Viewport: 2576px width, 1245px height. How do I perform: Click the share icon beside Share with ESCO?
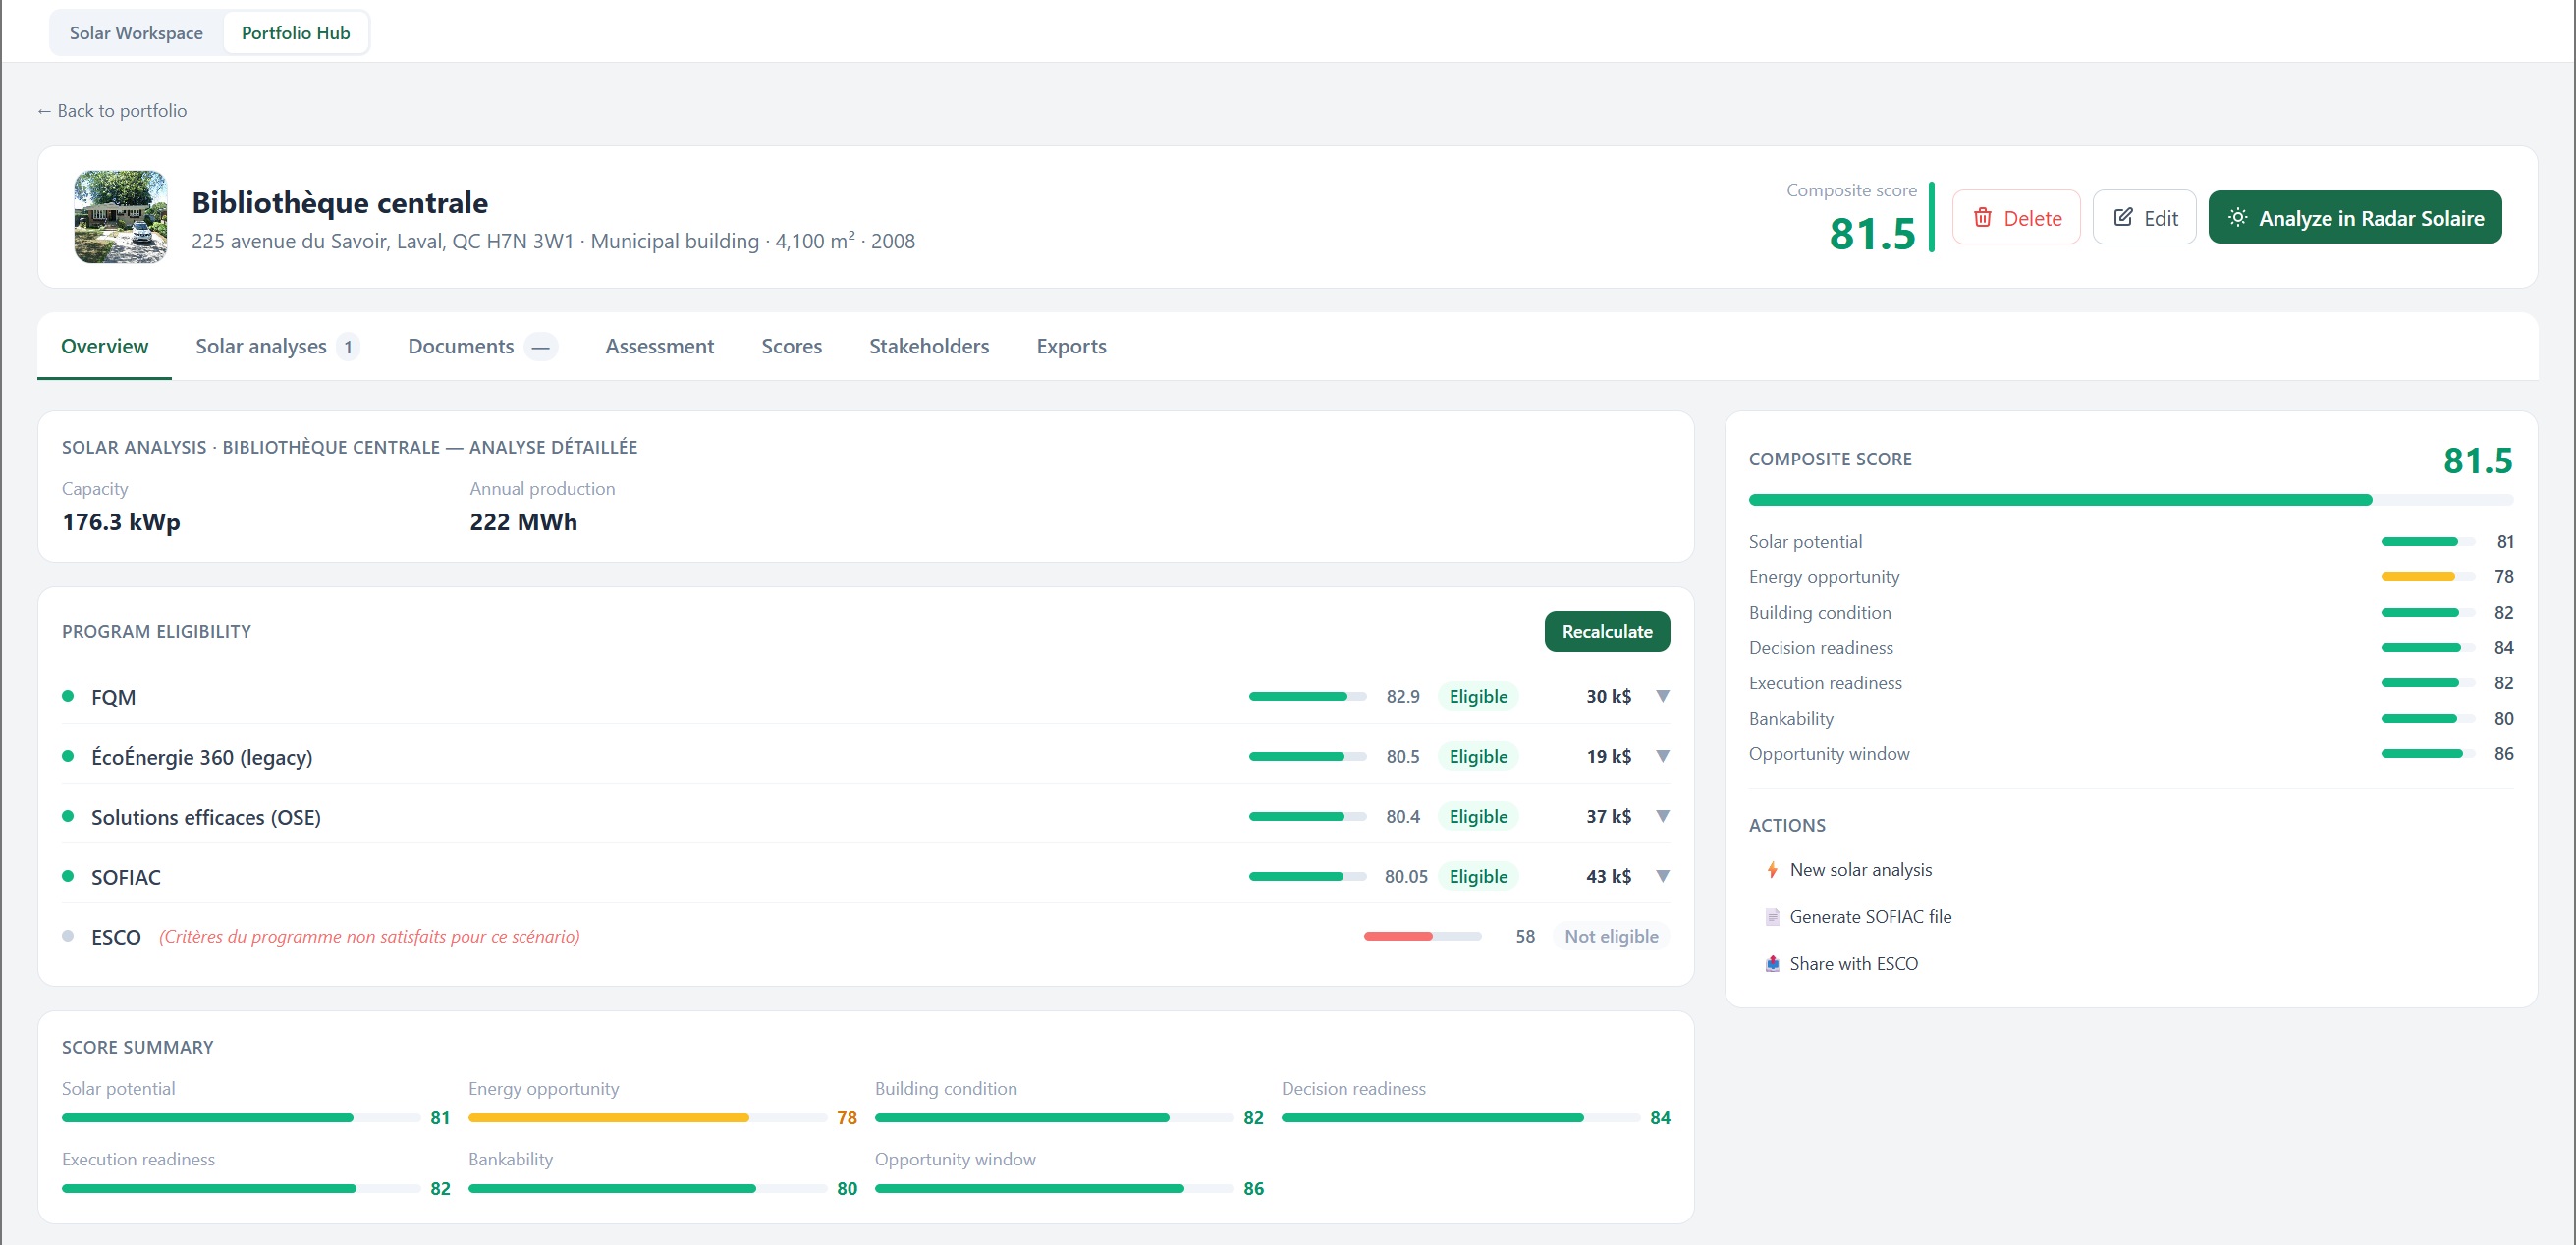[1772, 964]
